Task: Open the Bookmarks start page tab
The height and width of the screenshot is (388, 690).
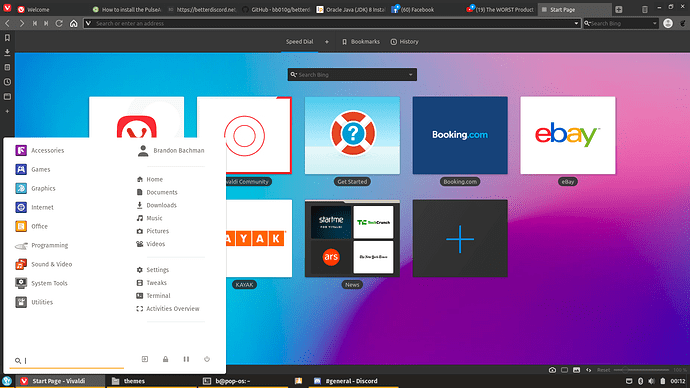Action: (x=361, y=42)
